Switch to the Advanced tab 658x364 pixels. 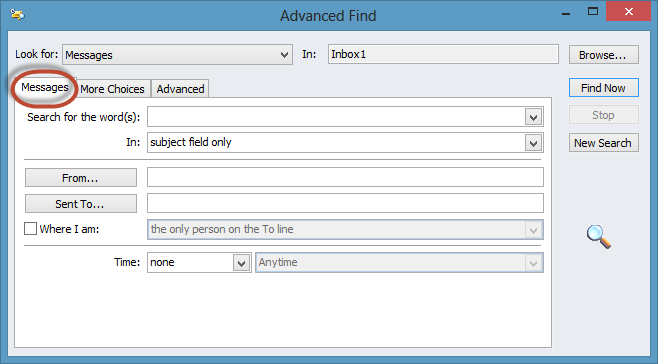(180, 89)
